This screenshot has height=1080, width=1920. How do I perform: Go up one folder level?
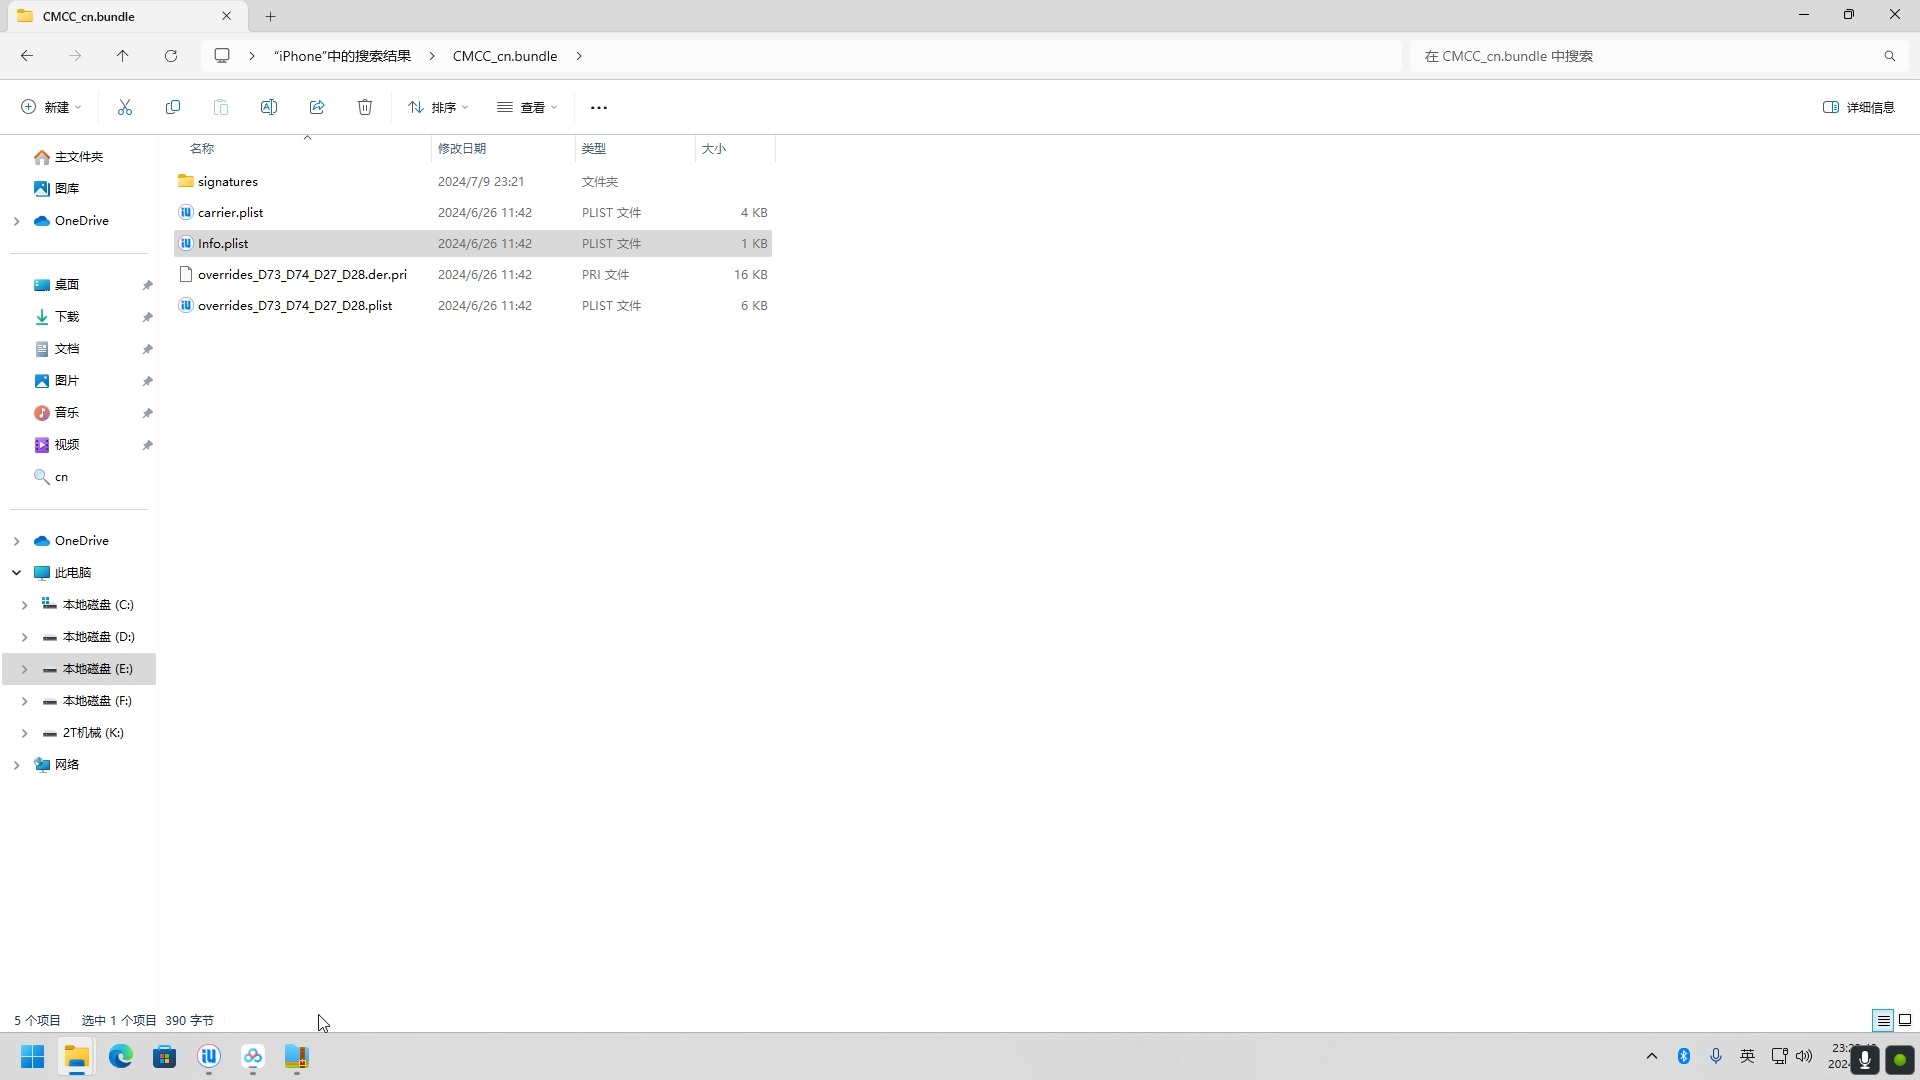tap(123, 56)
